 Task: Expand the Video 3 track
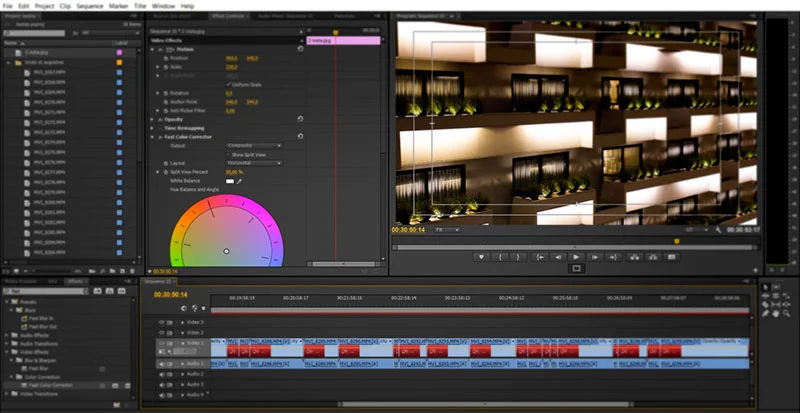tap(183, 322)
